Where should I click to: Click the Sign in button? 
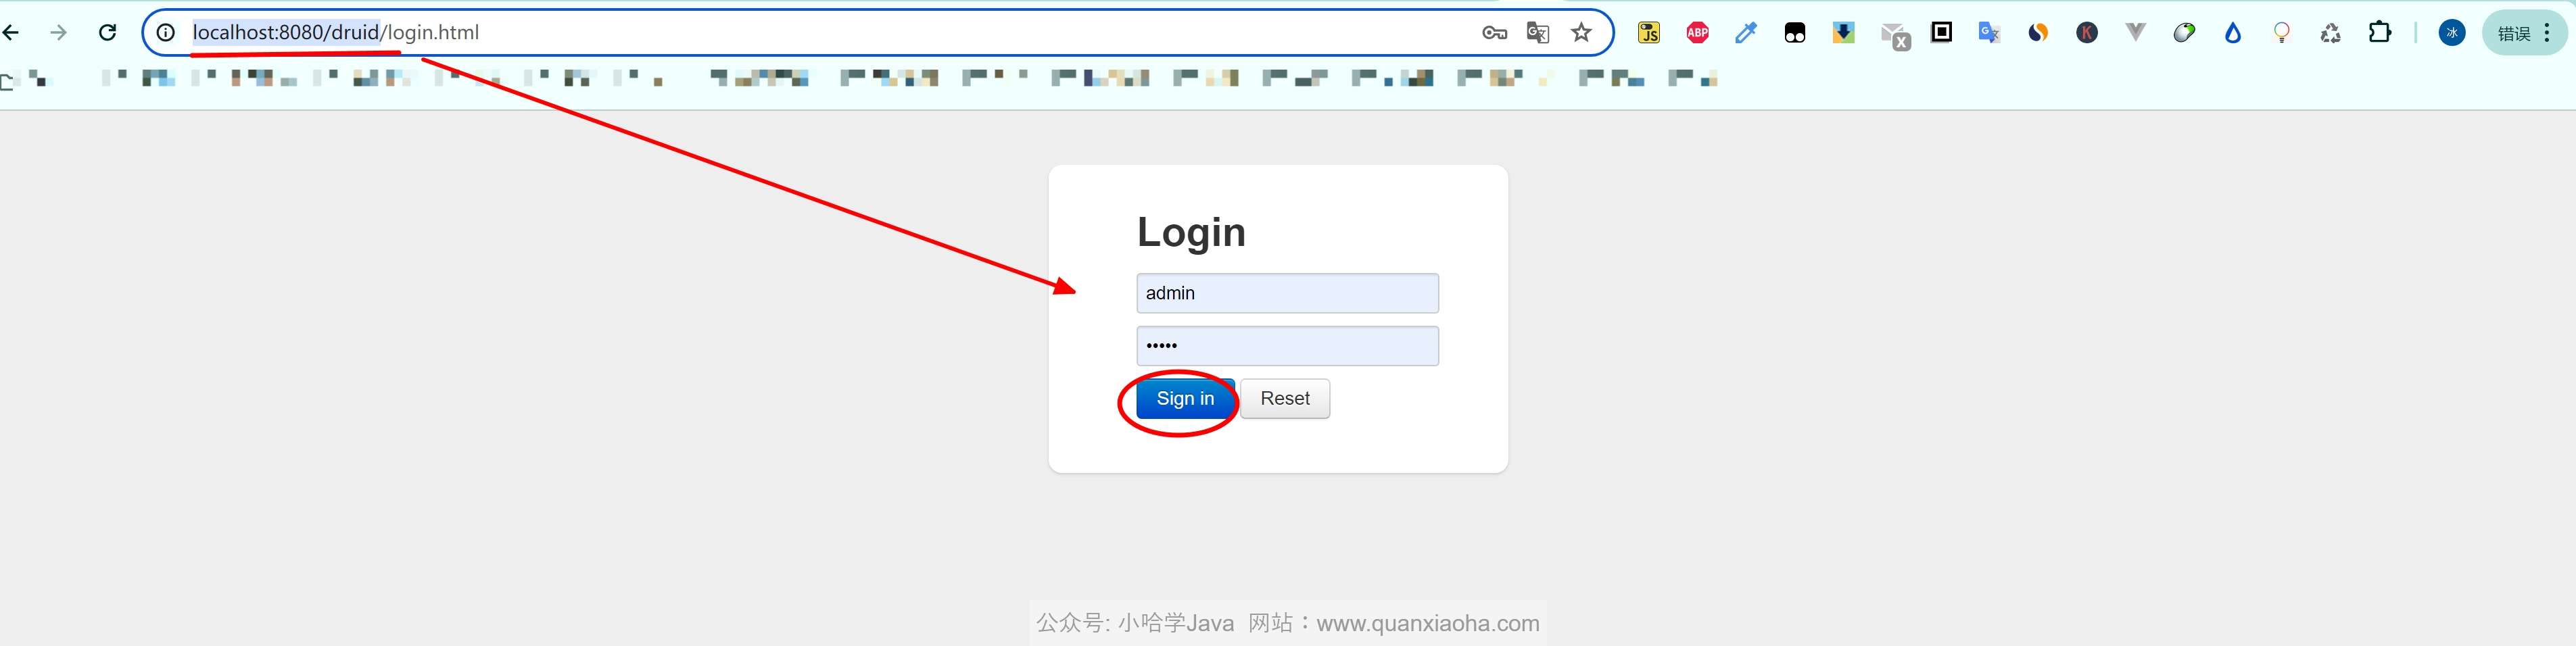coord(1185,399)
